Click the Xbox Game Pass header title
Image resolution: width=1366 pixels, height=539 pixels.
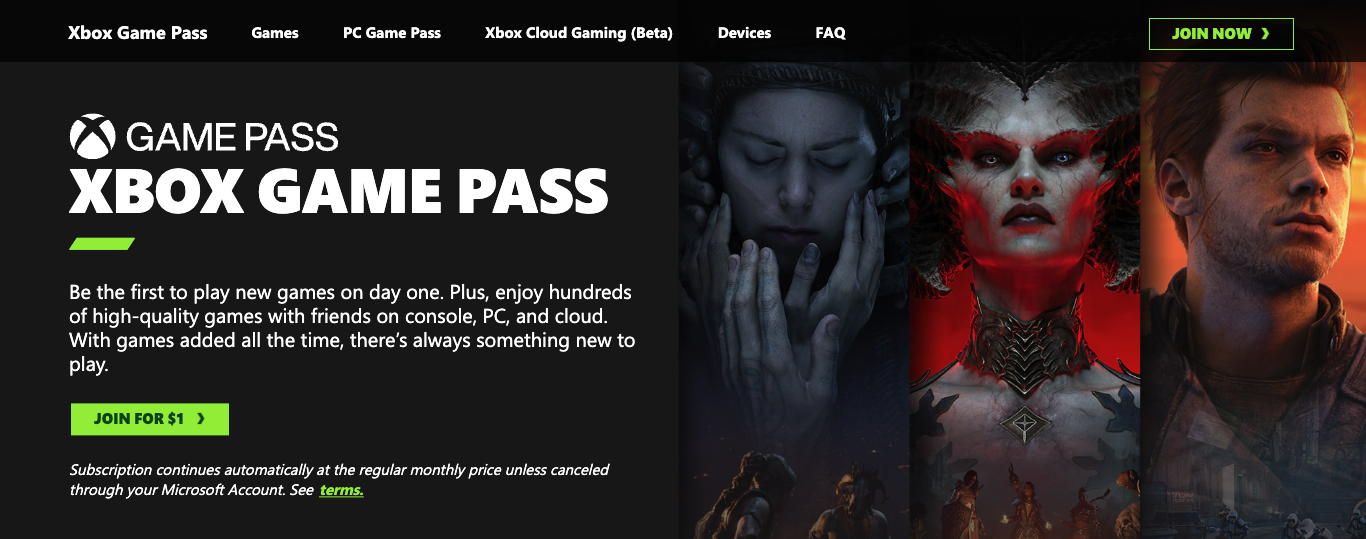tap(138, 33)
